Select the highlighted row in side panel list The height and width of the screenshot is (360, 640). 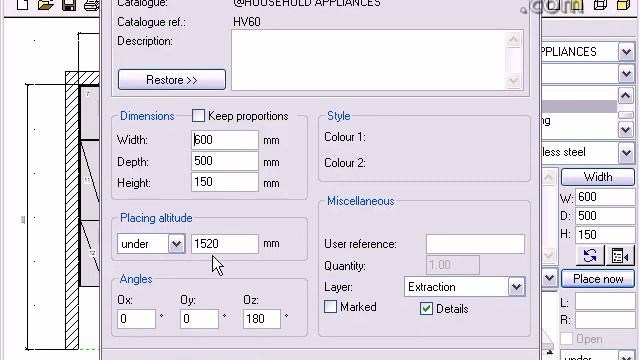tap(579, 107)
